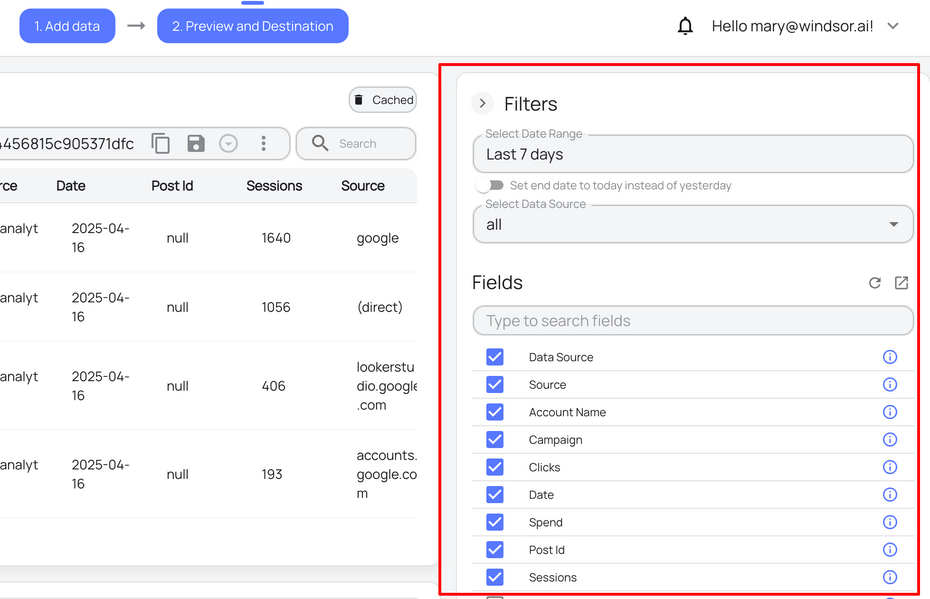The height and width of the screenshot is (599, 930).
Task: Click the magnifier search icon
Action: point(320,143)
